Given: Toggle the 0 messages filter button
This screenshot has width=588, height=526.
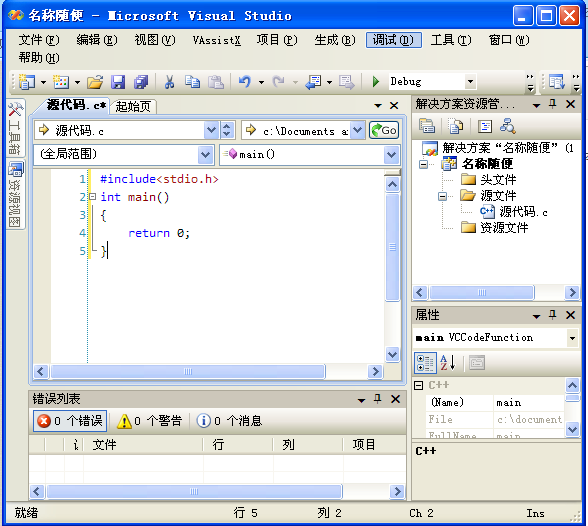Looking at the screenshot, I should (229, 421).
